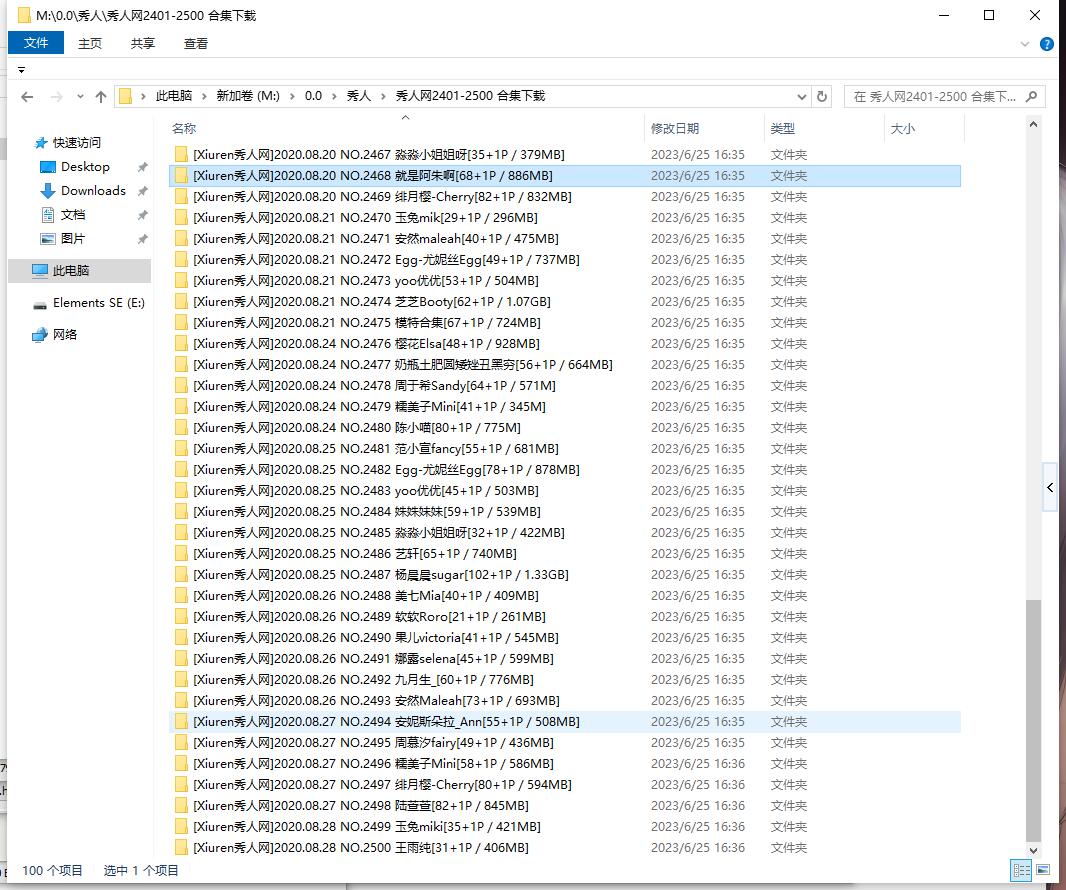Click folder icon of NO.2478 周于希Sandy

point(181,386)
